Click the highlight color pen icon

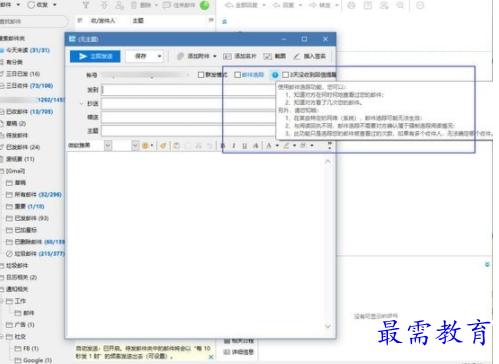point(286,146)
